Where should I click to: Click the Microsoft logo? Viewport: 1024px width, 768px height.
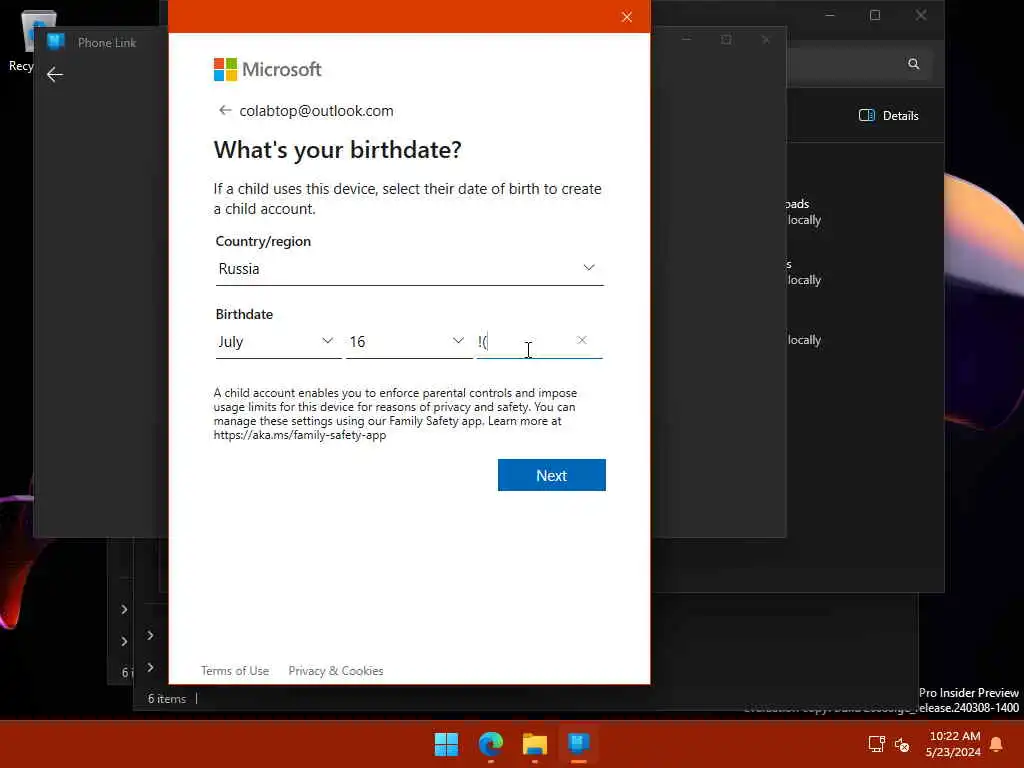(x=268, y=69)
